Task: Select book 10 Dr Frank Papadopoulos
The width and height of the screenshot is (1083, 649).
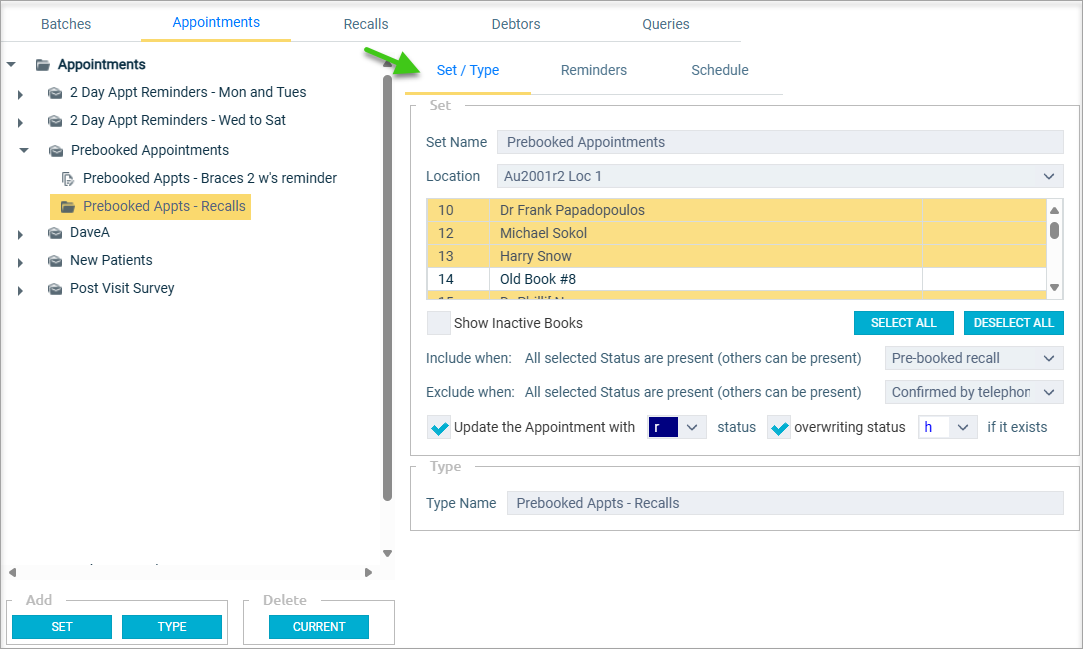Action: point(736,210)
